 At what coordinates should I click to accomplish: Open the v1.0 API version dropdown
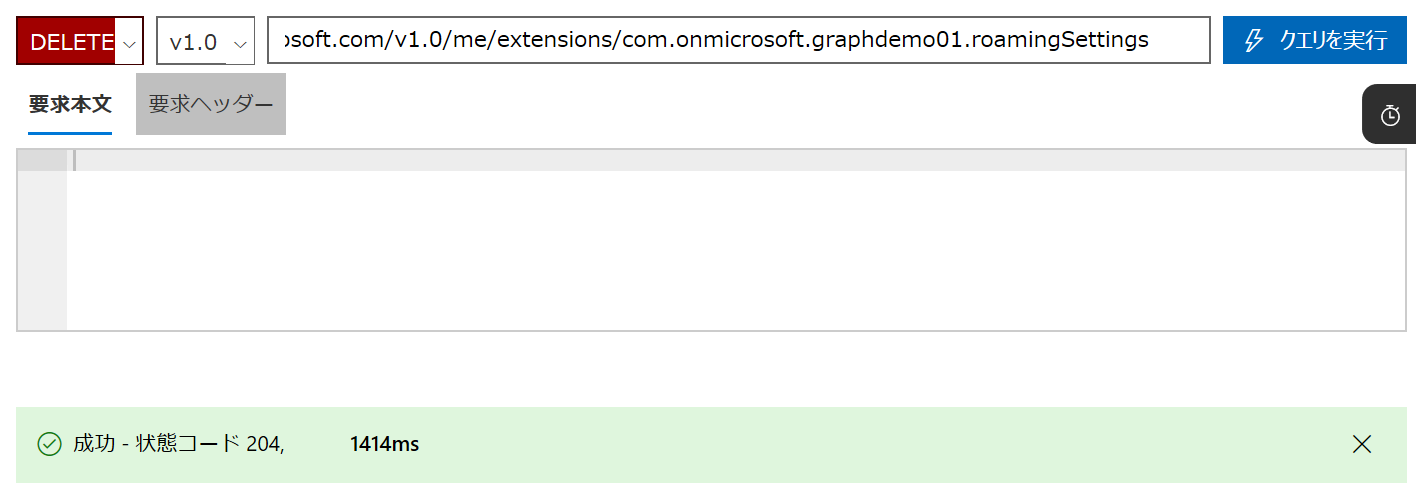pos(206,42)
